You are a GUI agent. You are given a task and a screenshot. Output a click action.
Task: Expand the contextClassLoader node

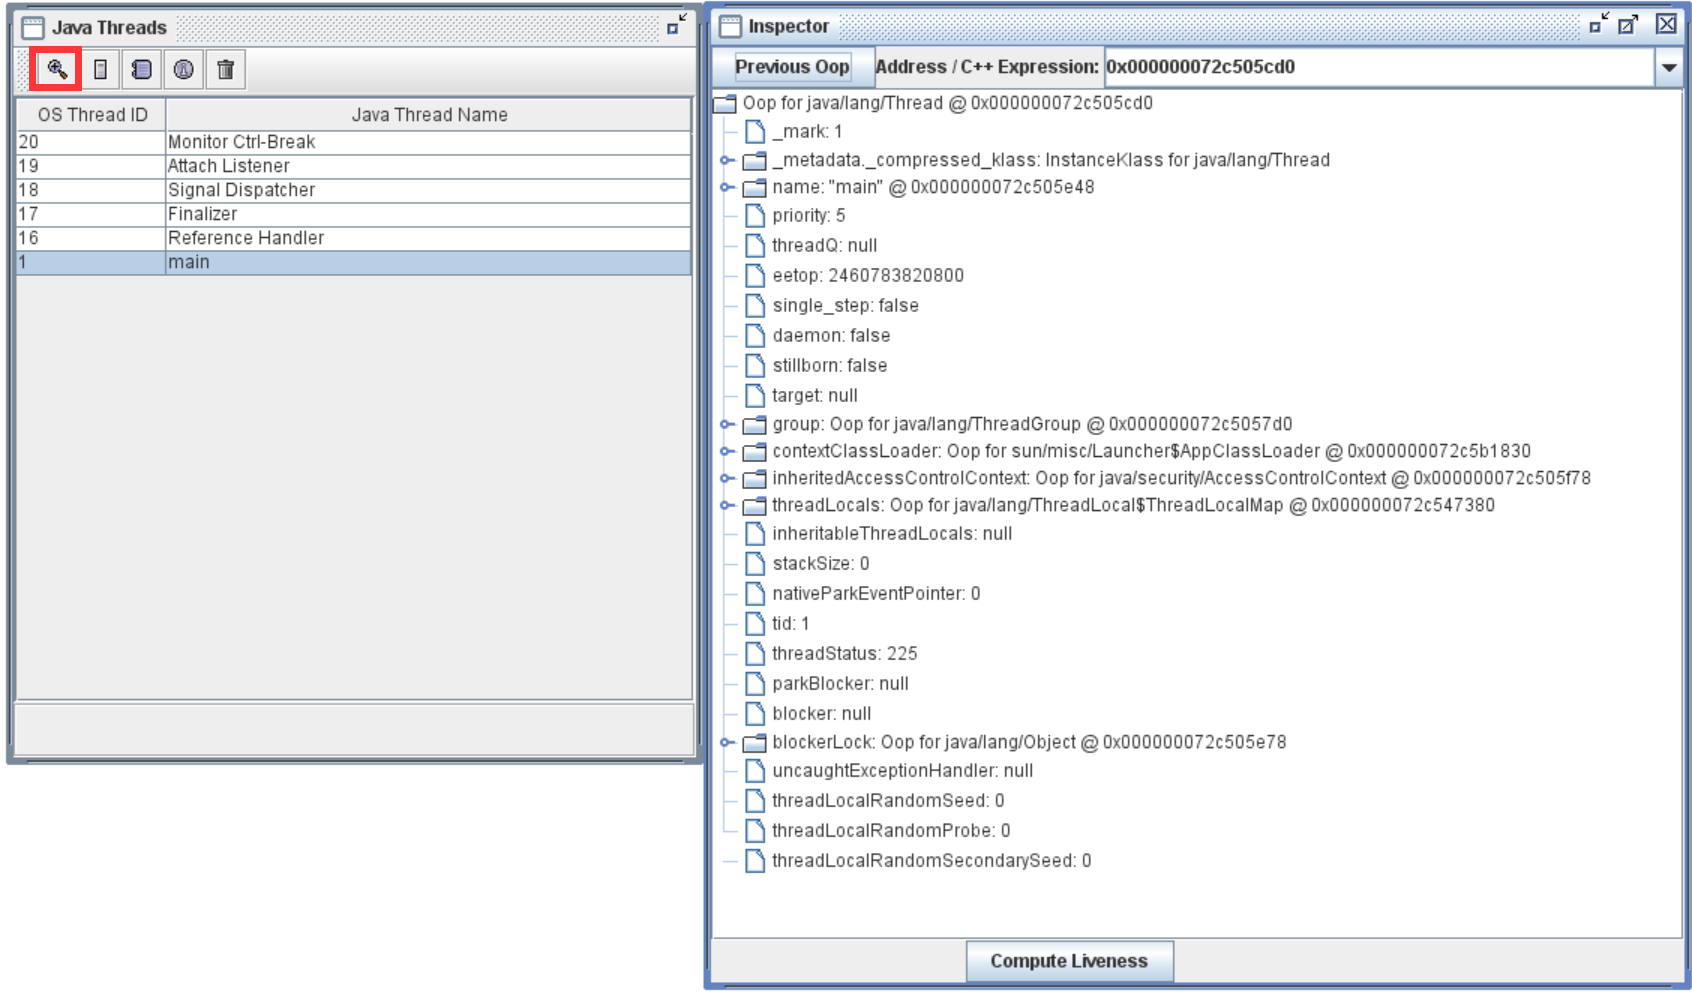pos(727,451)
